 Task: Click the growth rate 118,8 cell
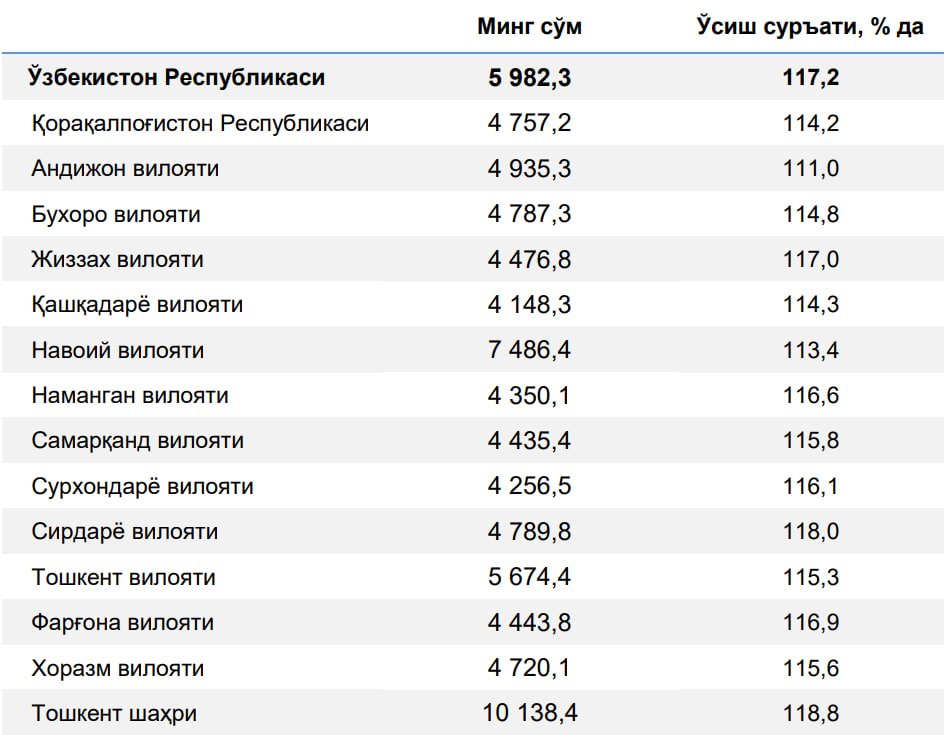(x=811, y=713)
